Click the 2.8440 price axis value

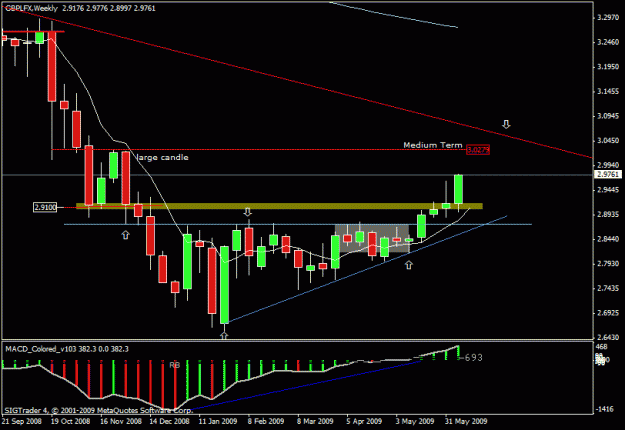pos(608,239)
